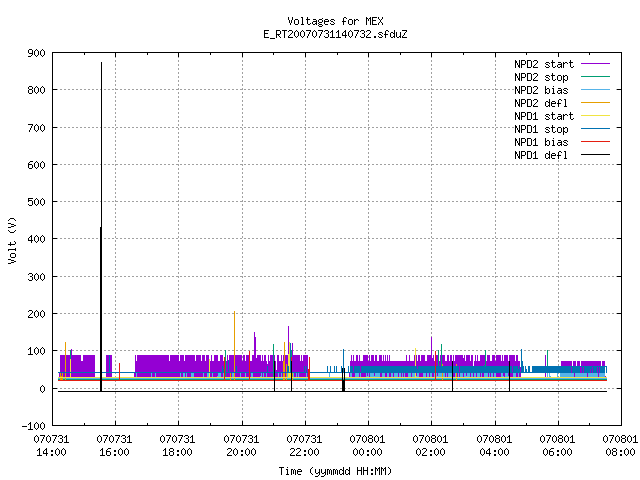Click the 600 y-axis tick label
This screenshot has width=640, height=480.
tap(36, 165)
